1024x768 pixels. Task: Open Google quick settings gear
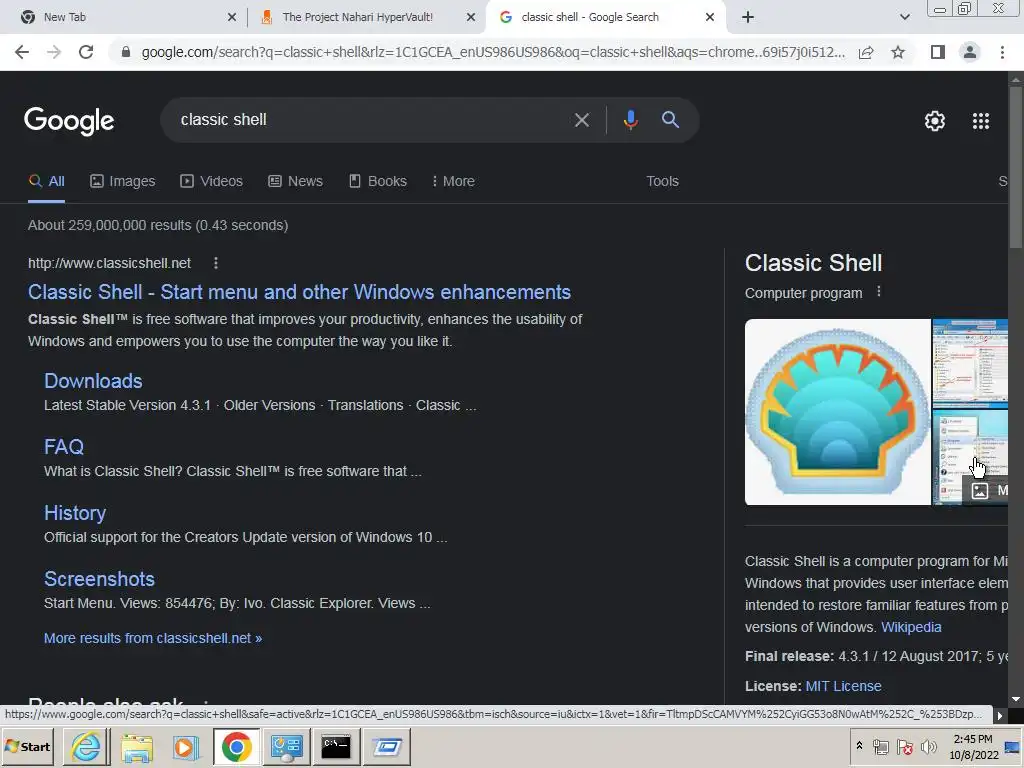(x=935, y=121)
